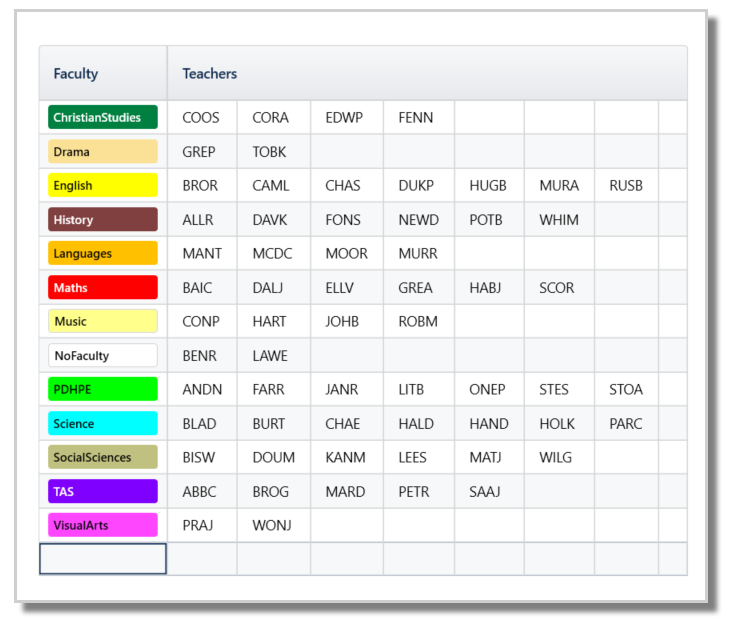Select the red Maths faculty label
Image resolution: width=730 pixels, height=625 pixels.
click(103, 287)
